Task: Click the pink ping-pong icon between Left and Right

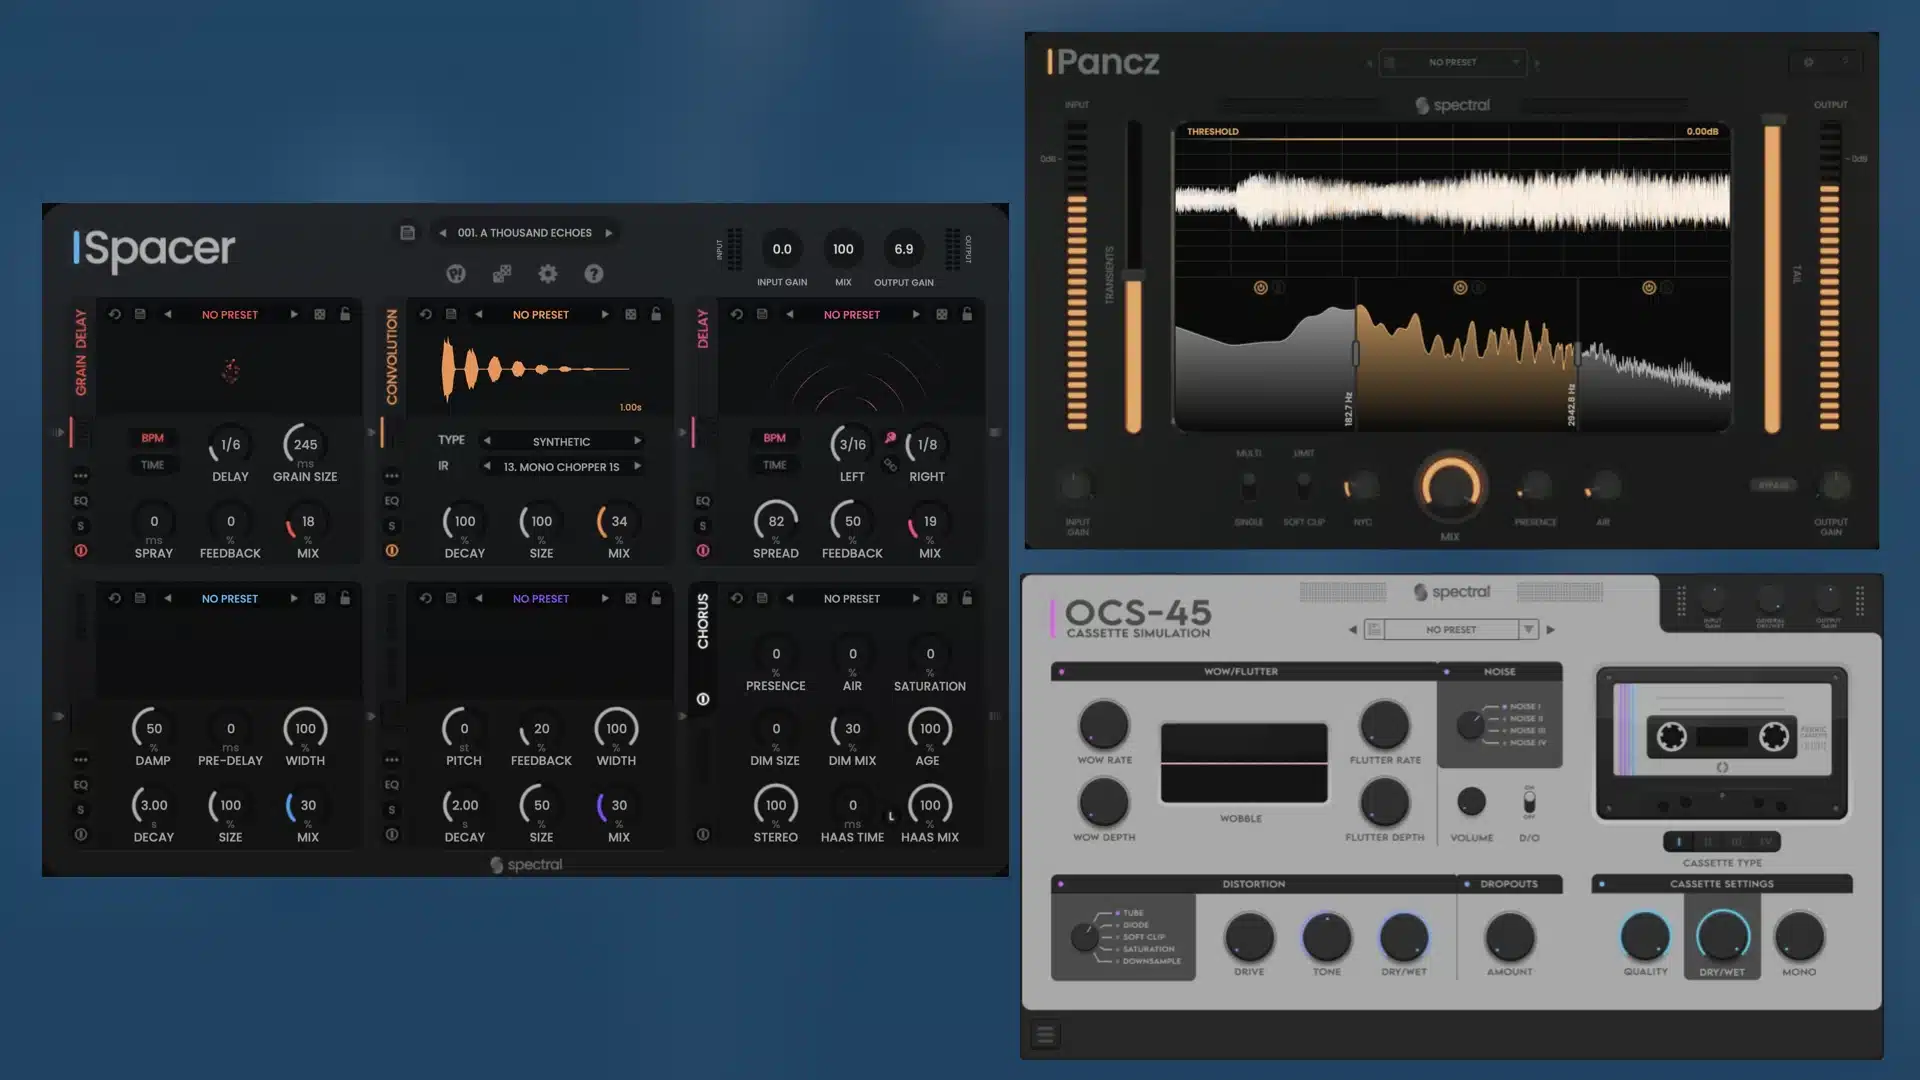Action: [890, 437]
